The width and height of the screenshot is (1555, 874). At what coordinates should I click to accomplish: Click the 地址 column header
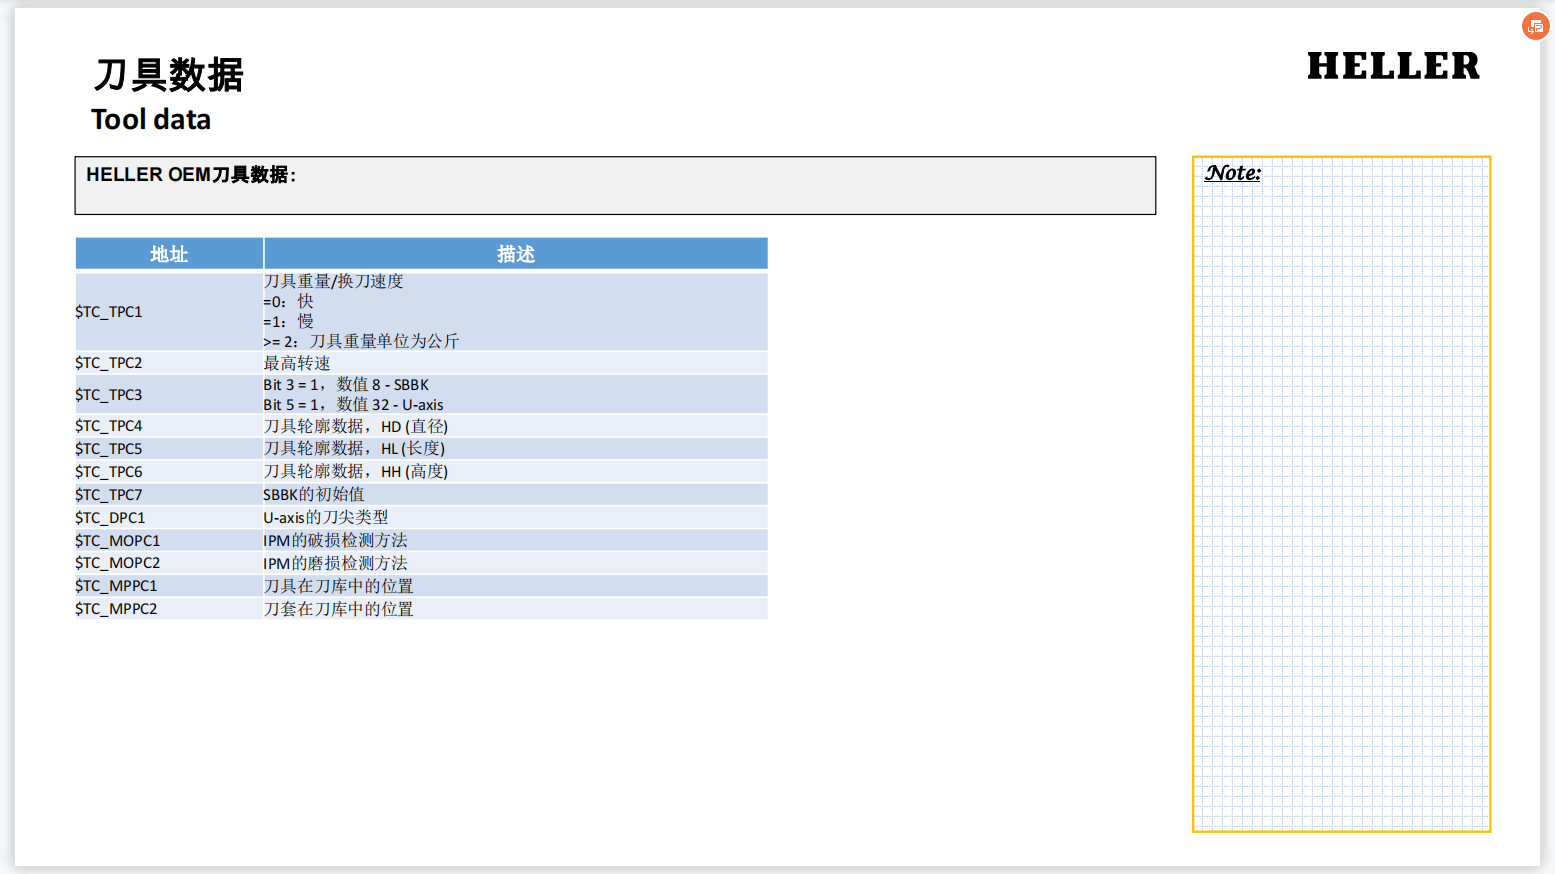[169, 254]
